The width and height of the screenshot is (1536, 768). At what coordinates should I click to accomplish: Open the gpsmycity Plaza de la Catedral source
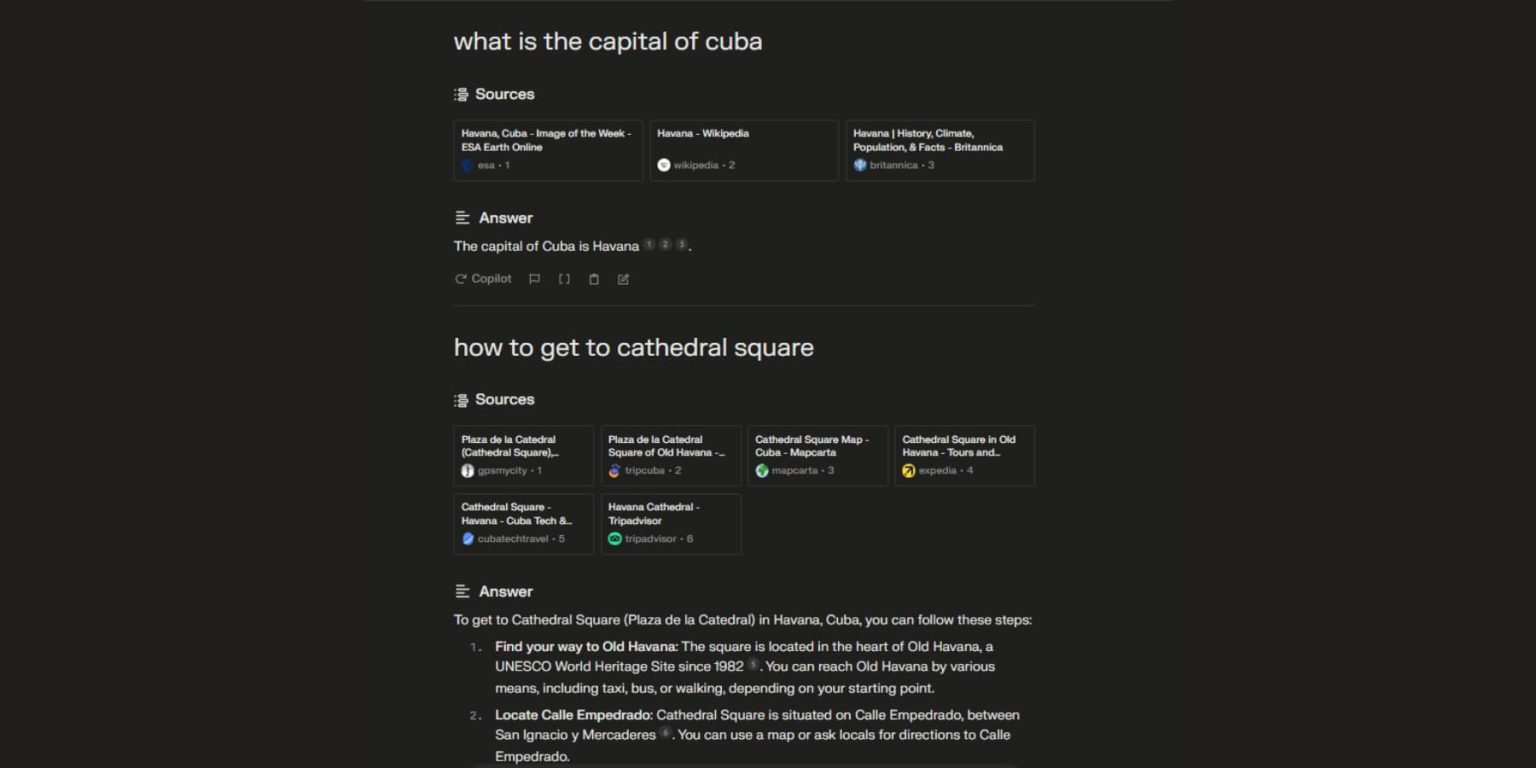coord(523,455)
